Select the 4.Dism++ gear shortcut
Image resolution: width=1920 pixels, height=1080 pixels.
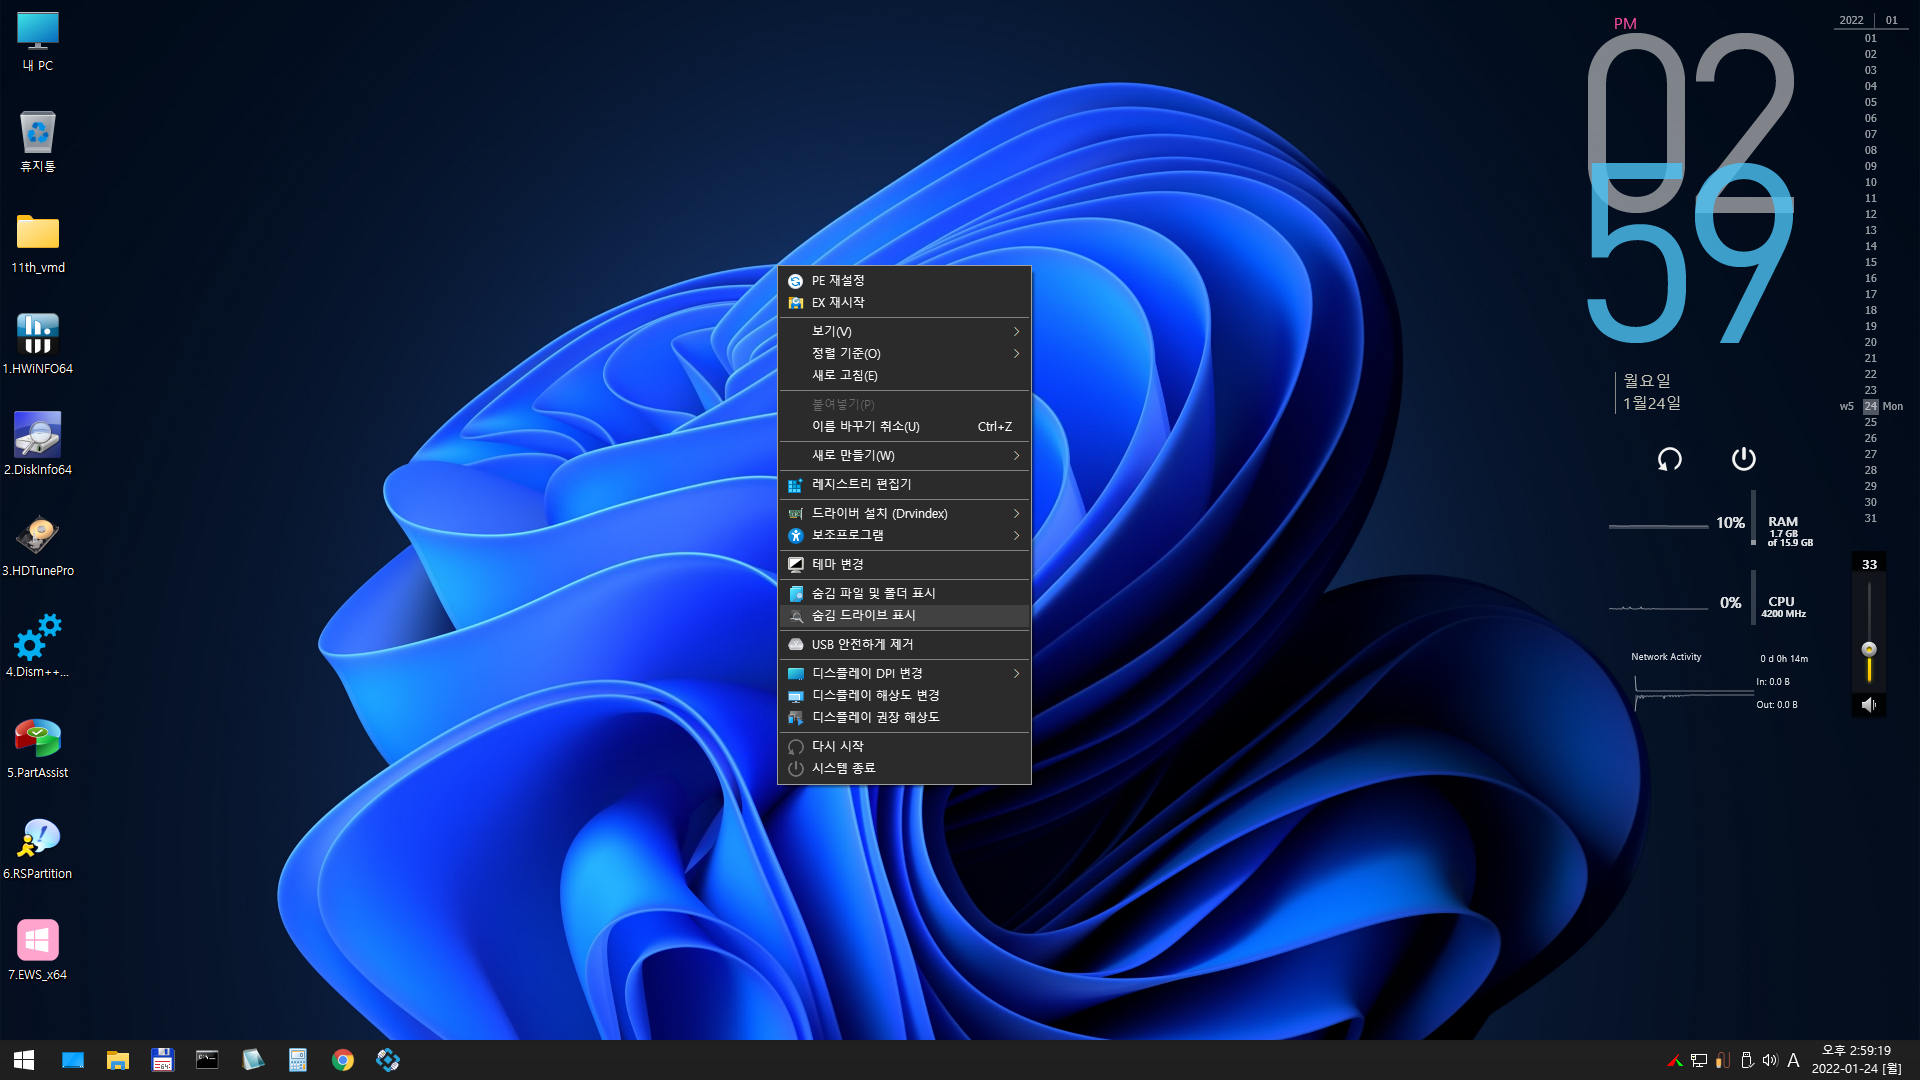pos(38,647)
